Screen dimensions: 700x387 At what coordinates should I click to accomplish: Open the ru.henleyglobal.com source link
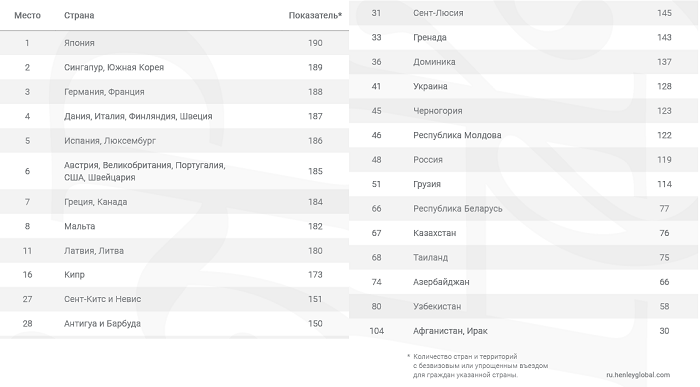[638, 375]
